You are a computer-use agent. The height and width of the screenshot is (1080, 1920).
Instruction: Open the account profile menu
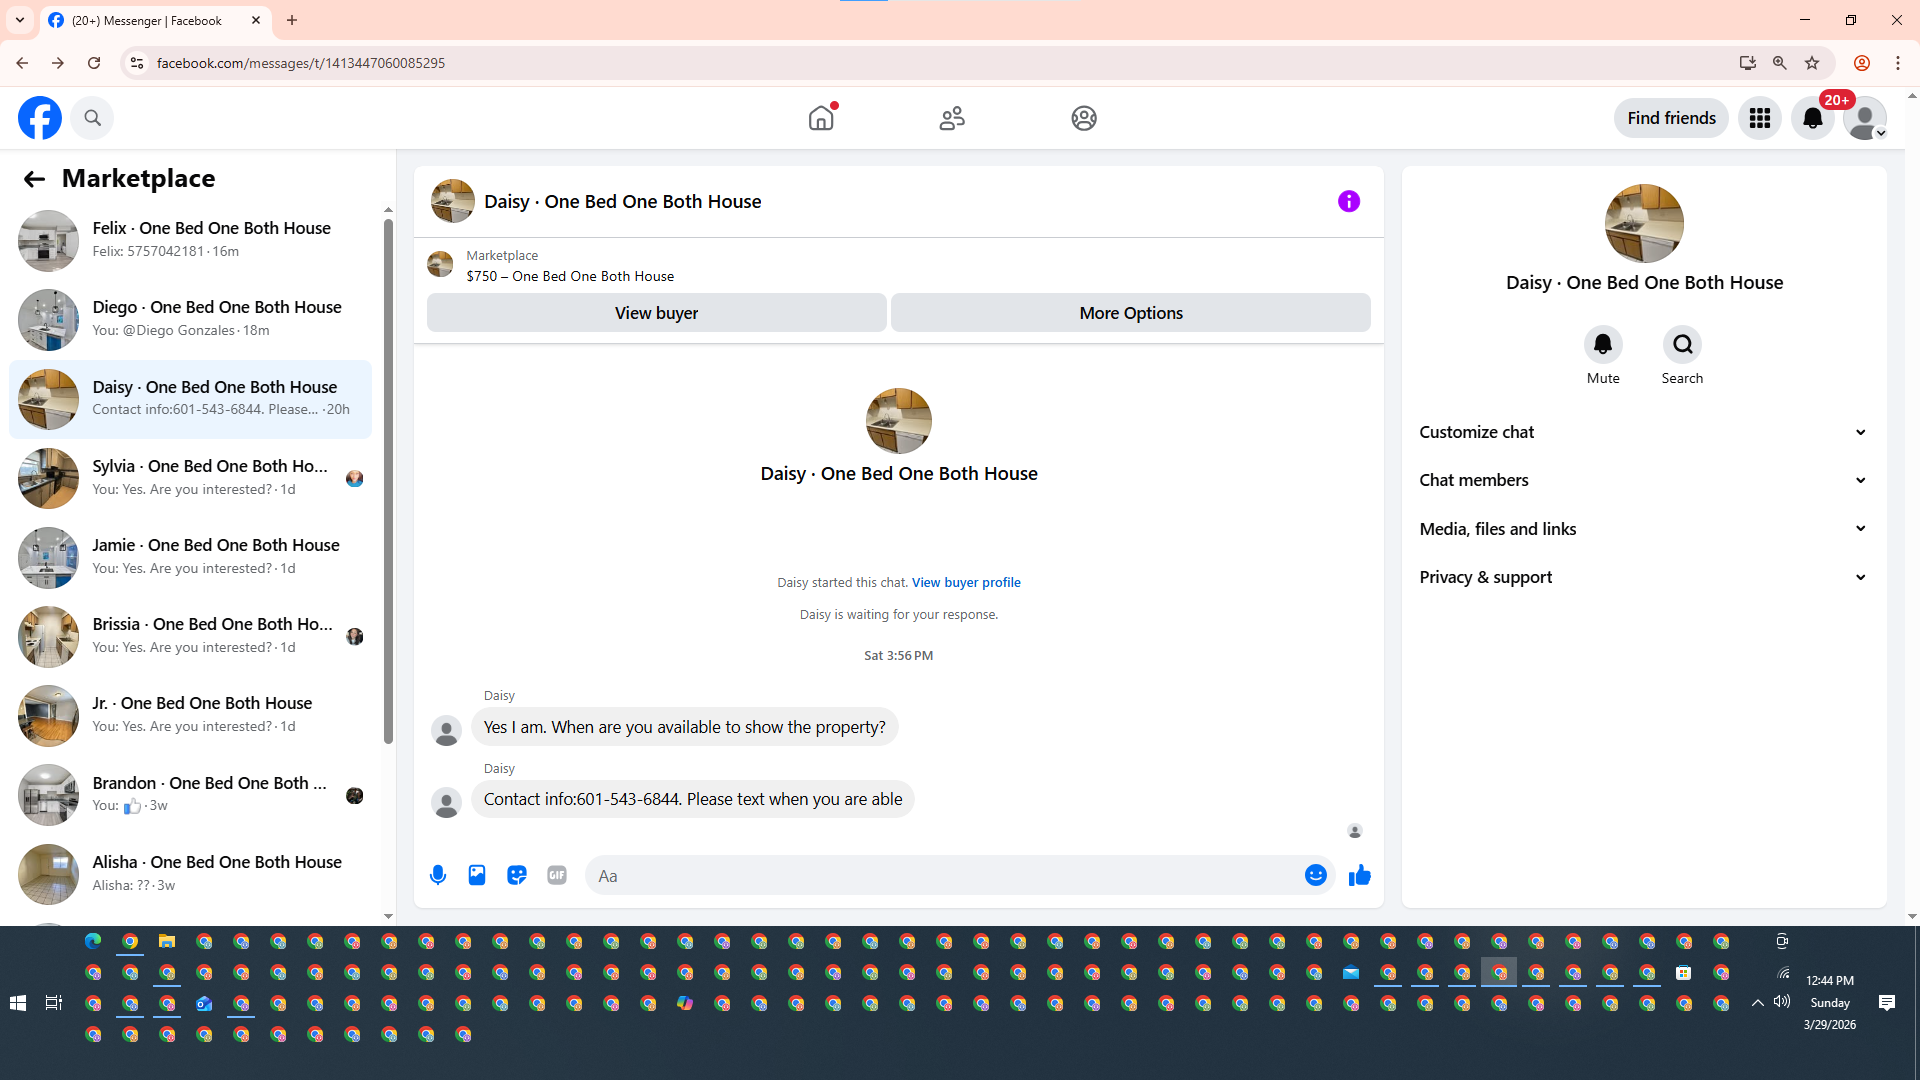(1865, 118)
